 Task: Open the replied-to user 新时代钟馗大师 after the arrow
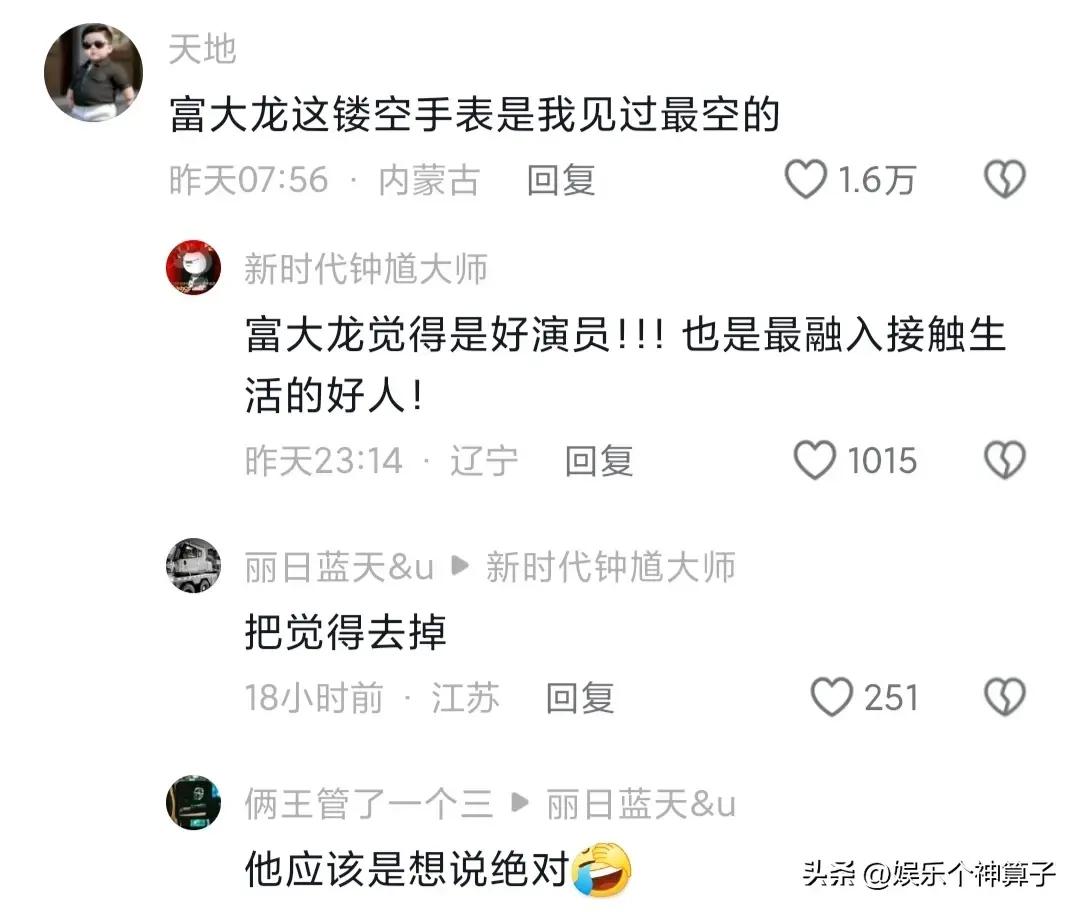coord(611,568)
